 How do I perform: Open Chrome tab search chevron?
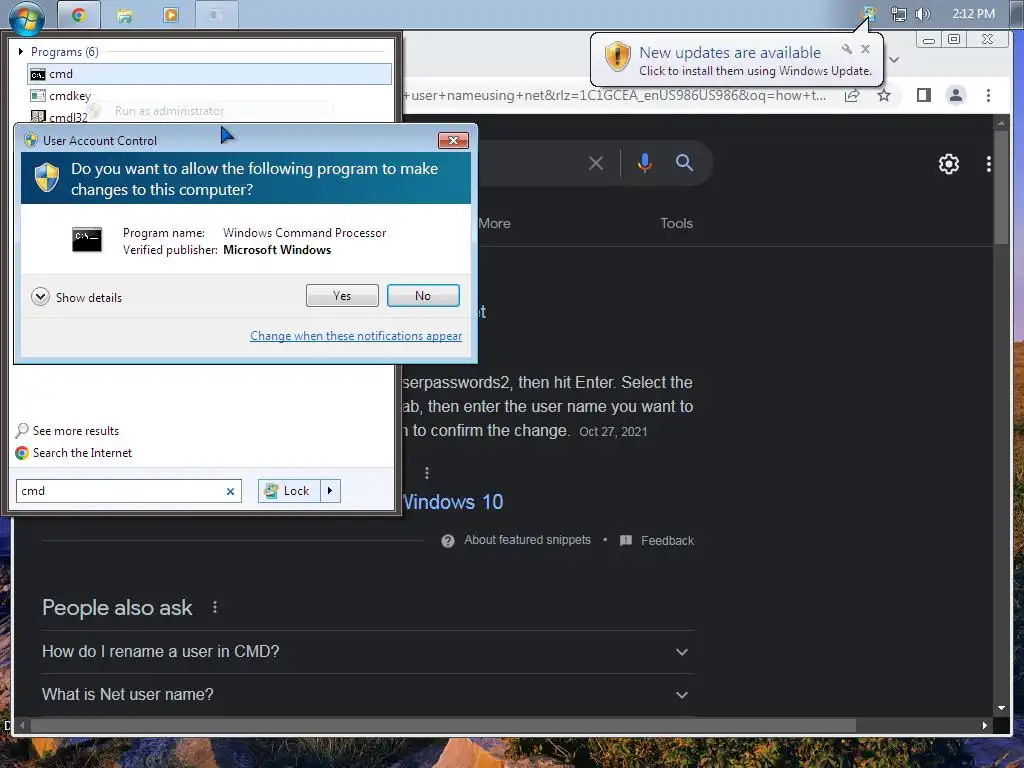point(894,59)
